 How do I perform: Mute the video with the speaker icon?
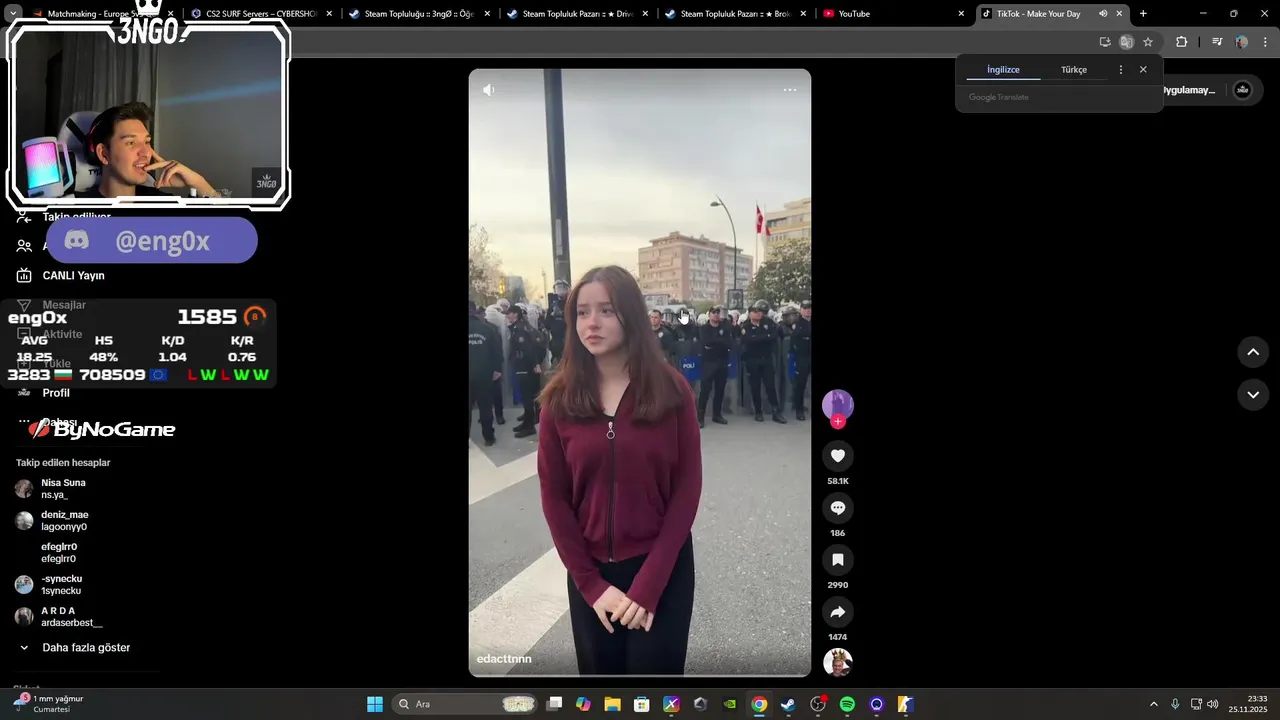(488, 90)
